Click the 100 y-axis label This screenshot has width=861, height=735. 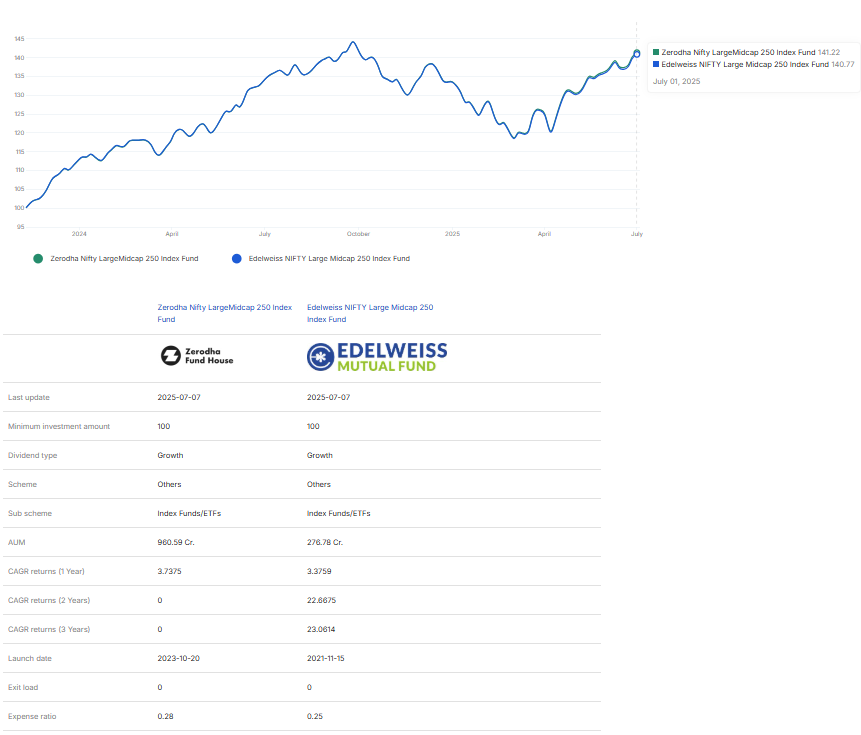[x=19, y=208]
